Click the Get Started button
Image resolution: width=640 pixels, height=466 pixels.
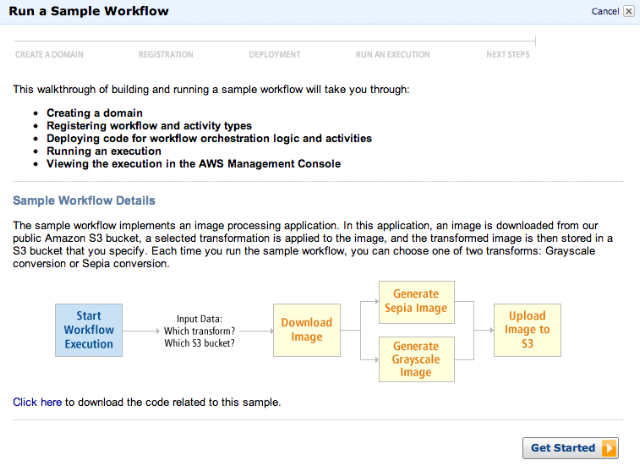(x=570, y=448)
